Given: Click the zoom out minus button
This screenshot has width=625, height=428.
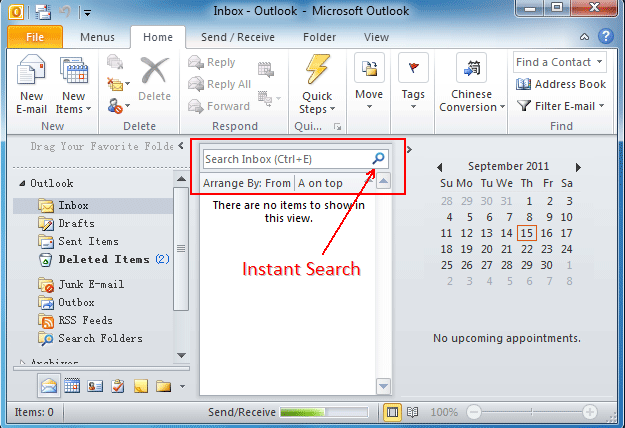Looking at the screenshot, I should 474,412.
